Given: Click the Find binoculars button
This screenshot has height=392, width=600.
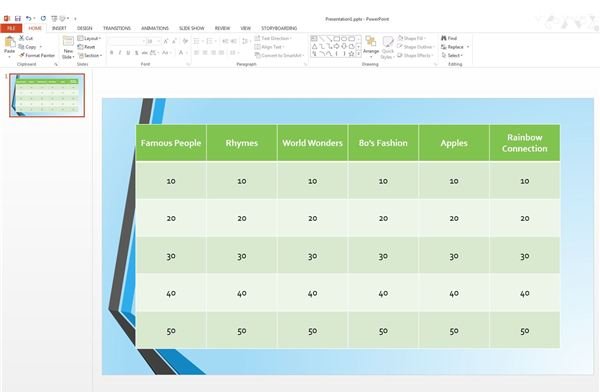Looking at the screenshot, I should 449,38.
